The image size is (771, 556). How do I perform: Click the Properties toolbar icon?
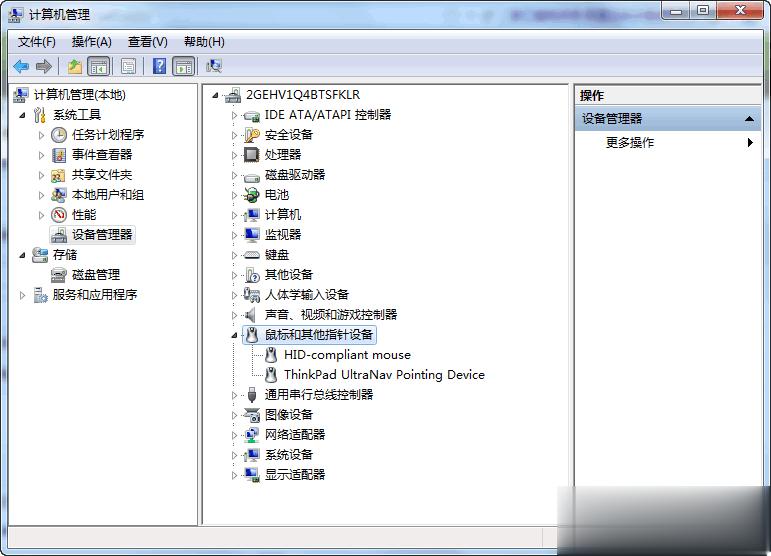128,66
